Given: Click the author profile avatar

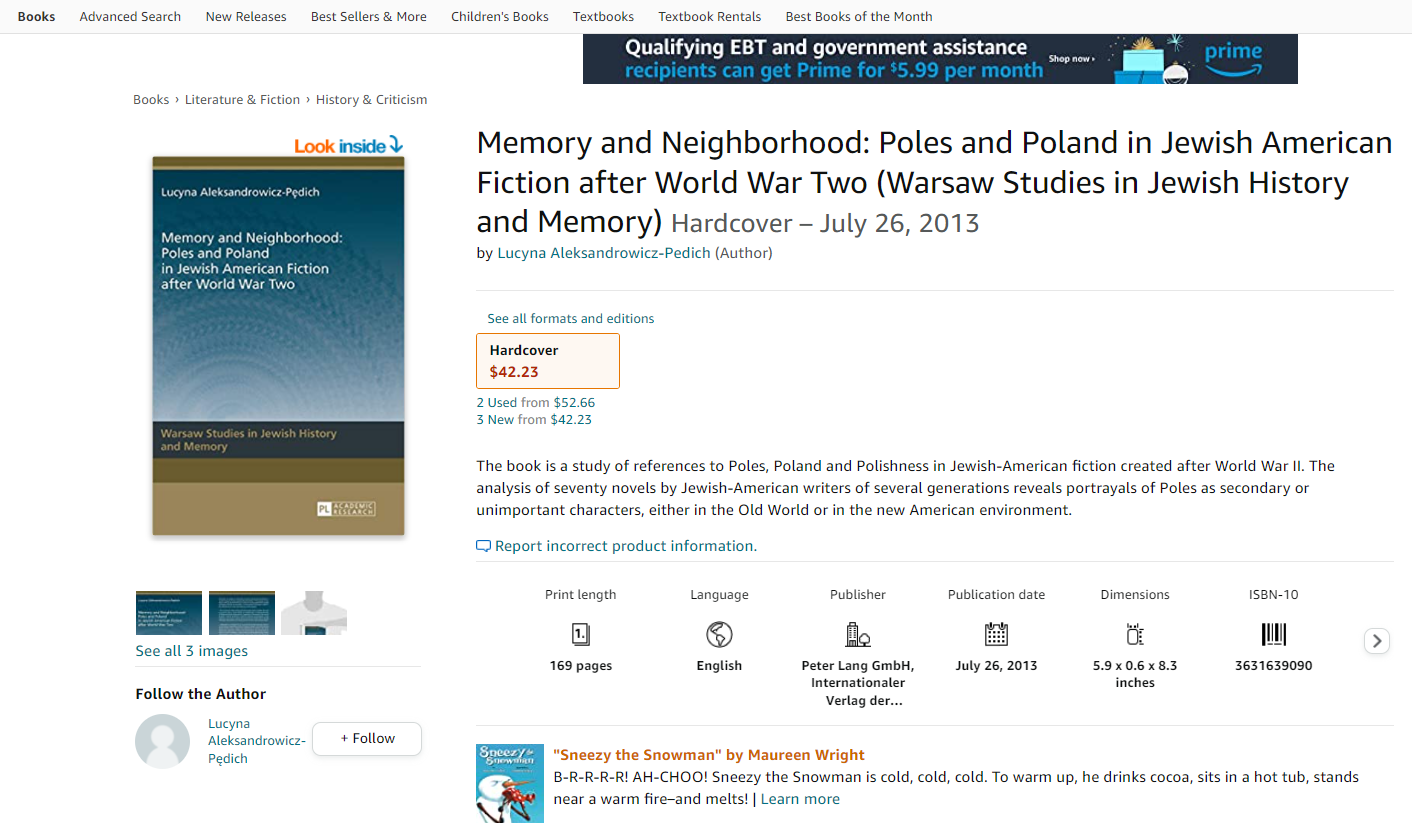Looking at the screenshot, I should [162, 741].
